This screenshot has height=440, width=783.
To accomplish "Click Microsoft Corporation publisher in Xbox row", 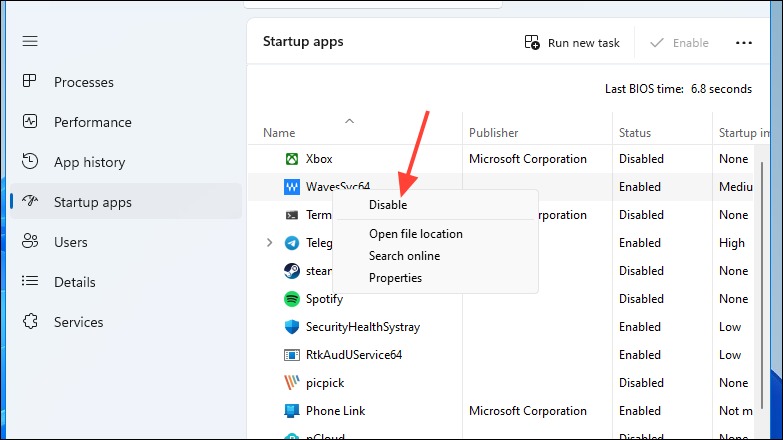I will 528,159.
